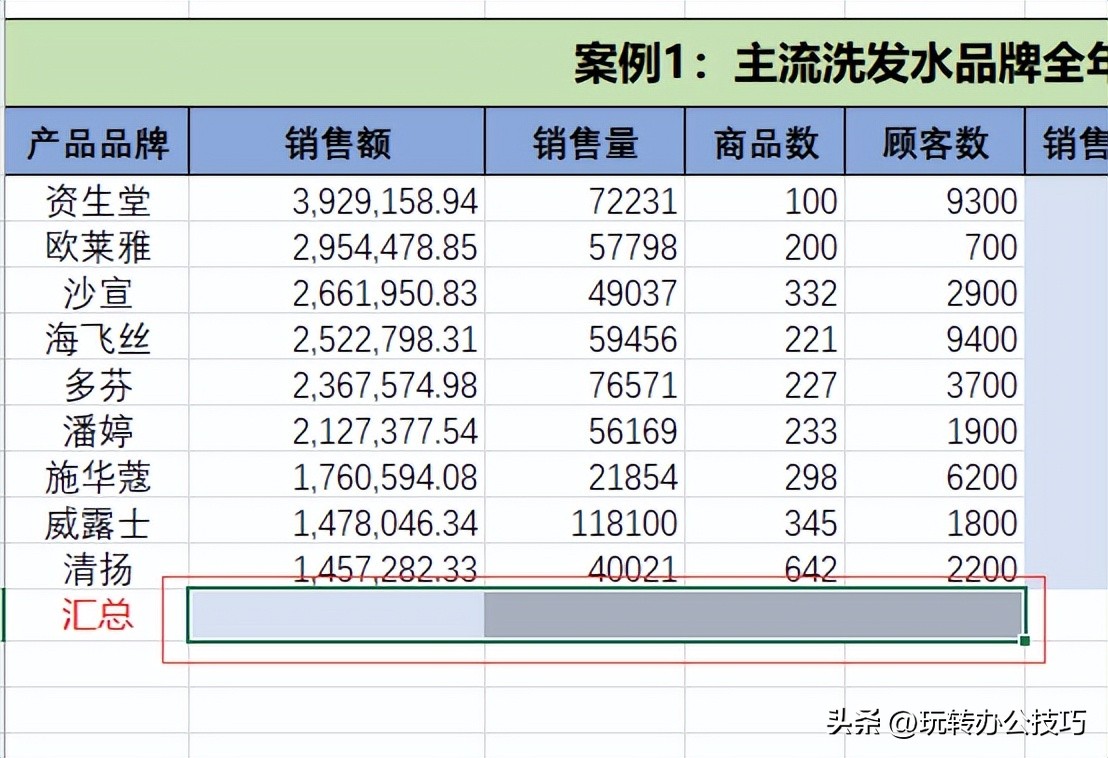The height and width of the screenshot is (758, 1108).
Task: Select the brand cell 沙宣
Action: click(97, 291)
